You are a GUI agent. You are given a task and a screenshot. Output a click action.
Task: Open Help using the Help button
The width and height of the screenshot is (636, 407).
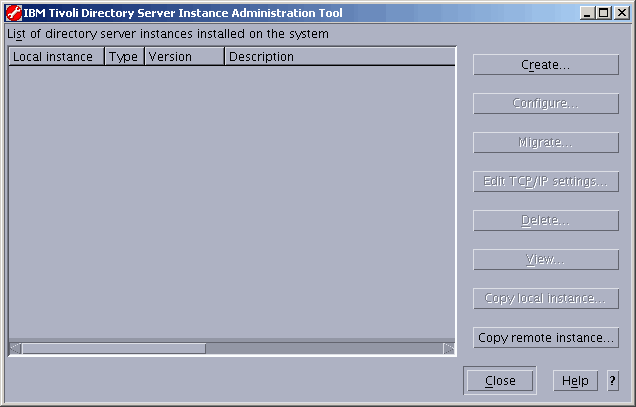point(575,381)
